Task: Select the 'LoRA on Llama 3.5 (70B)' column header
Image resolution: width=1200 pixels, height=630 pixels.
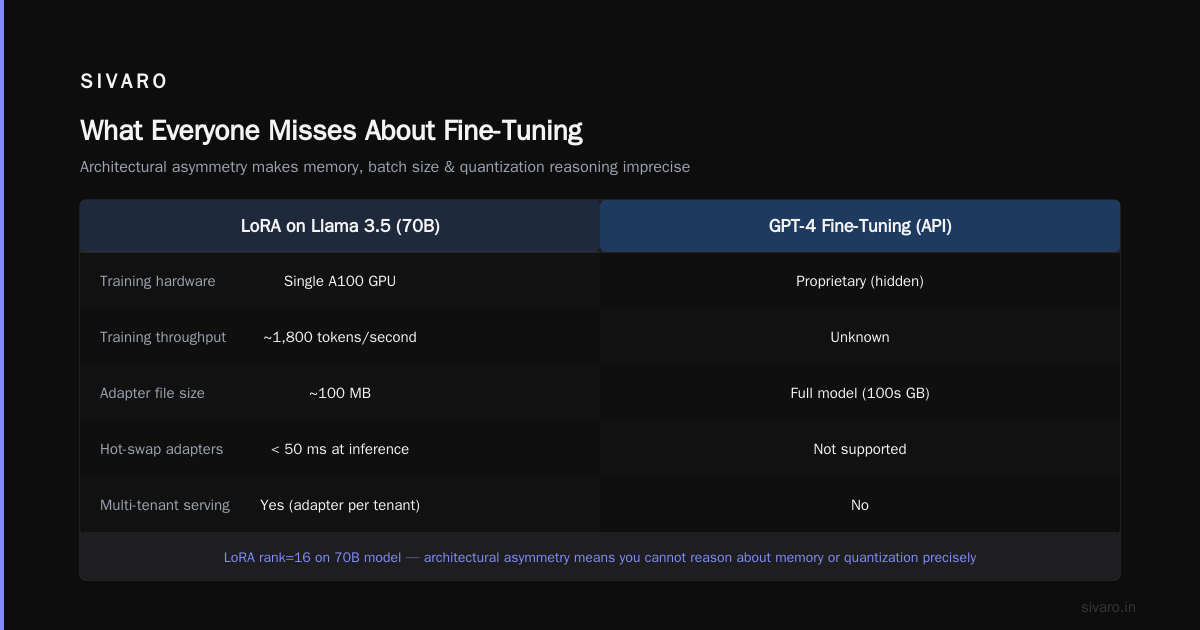Action: (x=340, y=226)
